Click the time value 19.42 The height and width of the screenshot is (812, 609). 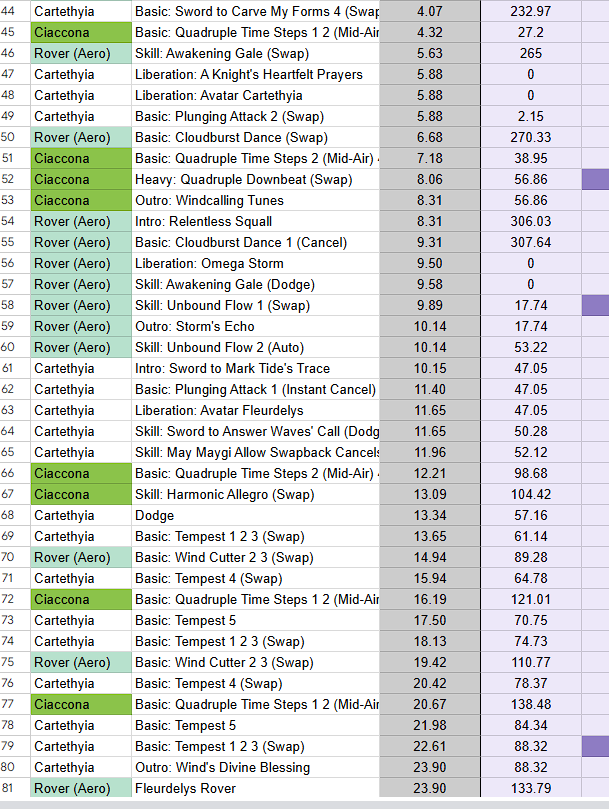tap(430, 662)
